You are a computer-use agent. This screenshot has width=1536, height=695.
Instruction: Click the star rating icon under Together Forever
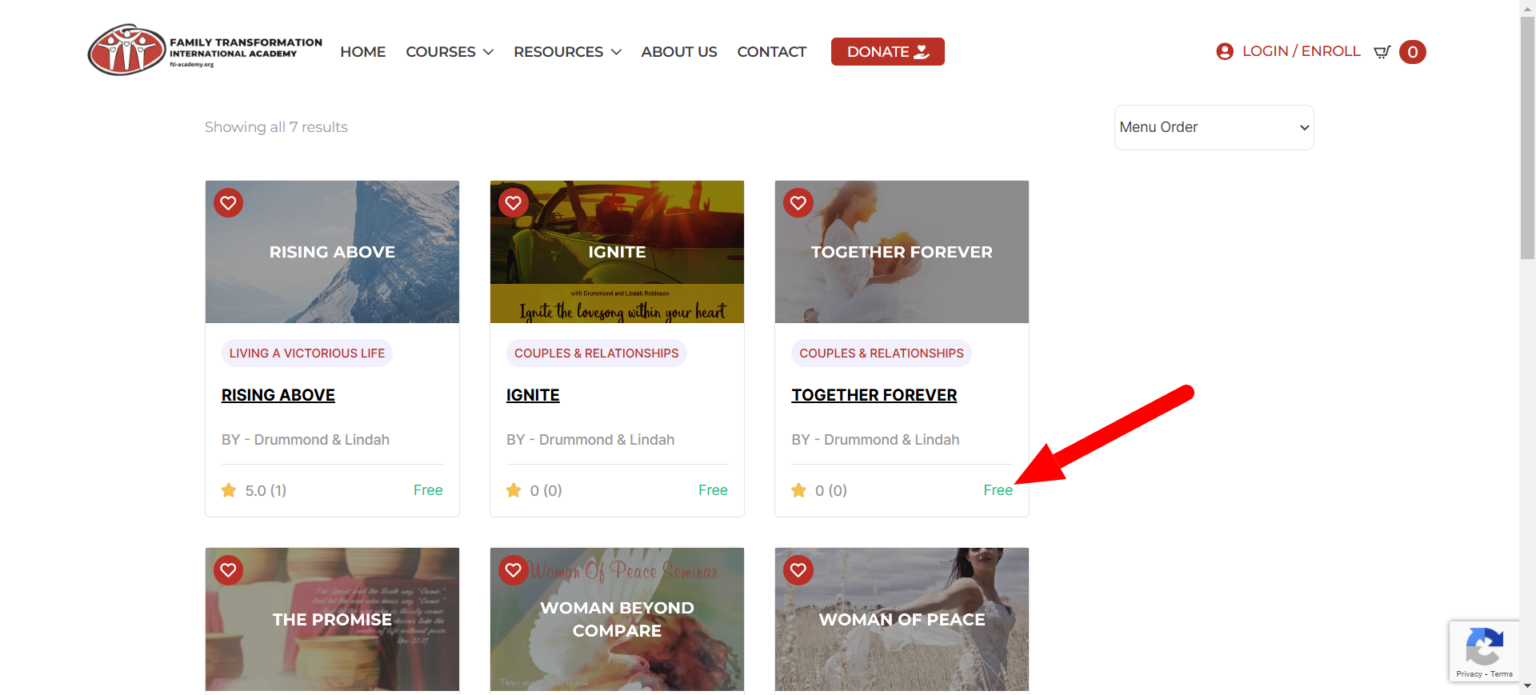click(x=799, y=490)
